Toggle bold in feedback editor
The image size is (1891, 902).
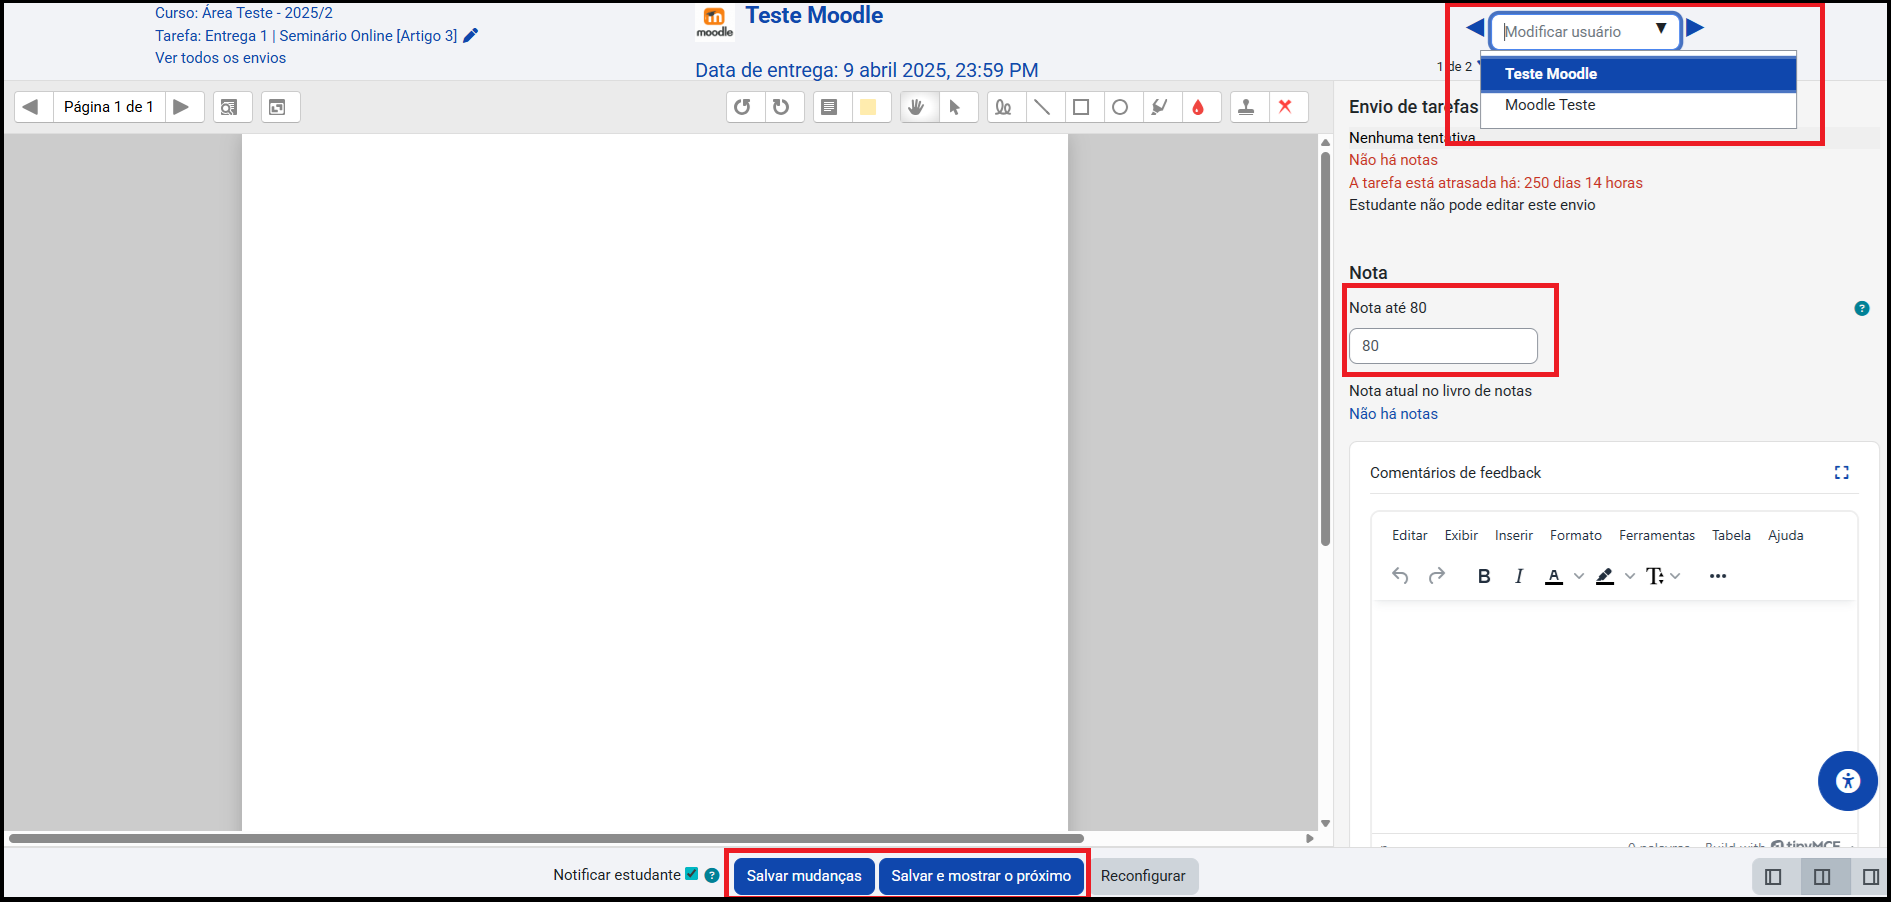(1484, 576)
